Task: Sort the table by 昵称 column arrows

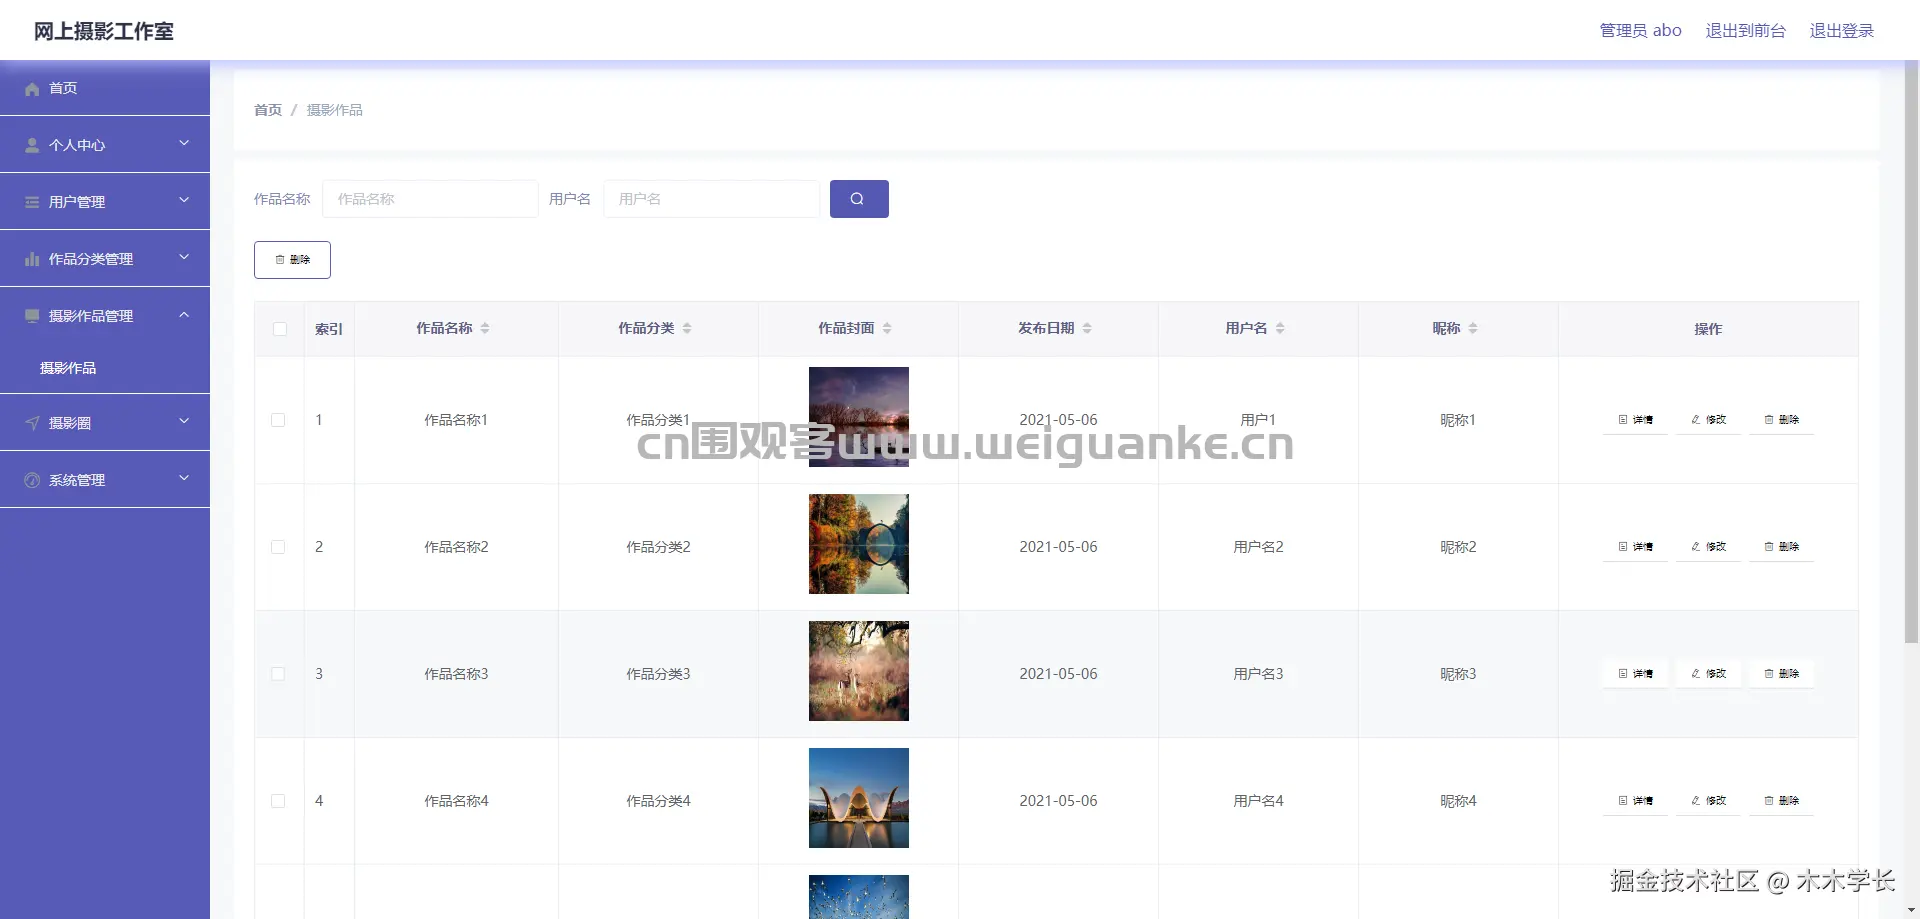Action: pos(1473,328)
